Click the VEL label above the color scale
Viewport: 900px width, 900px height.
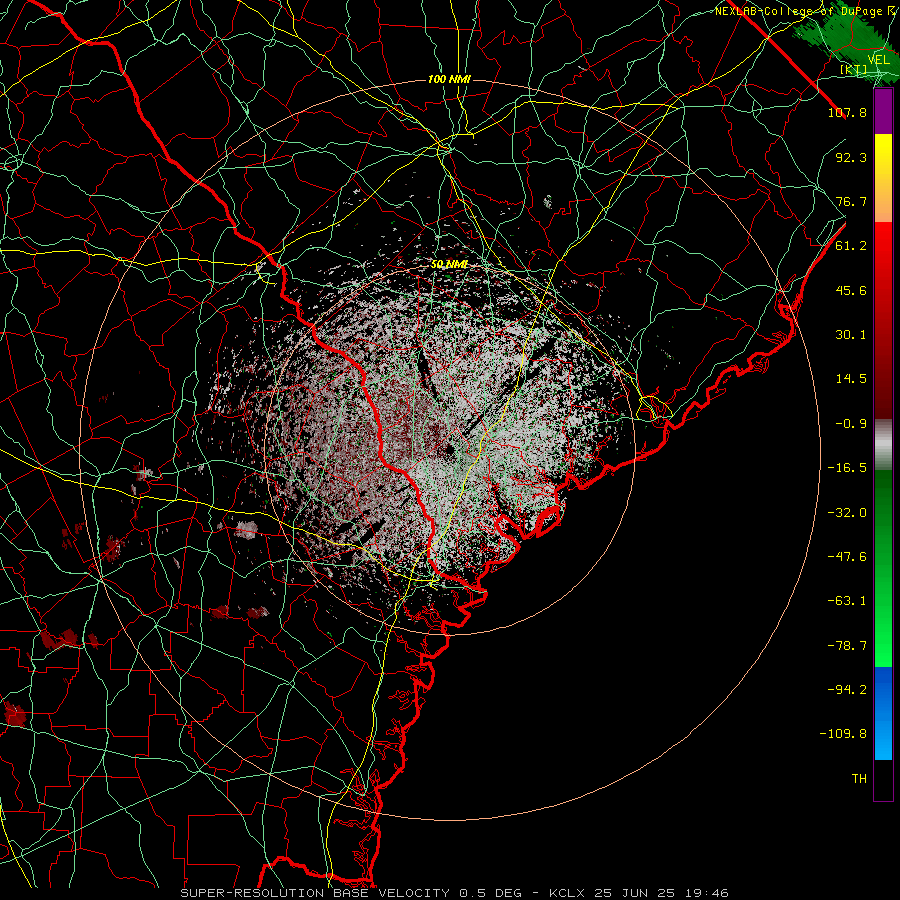878,60
